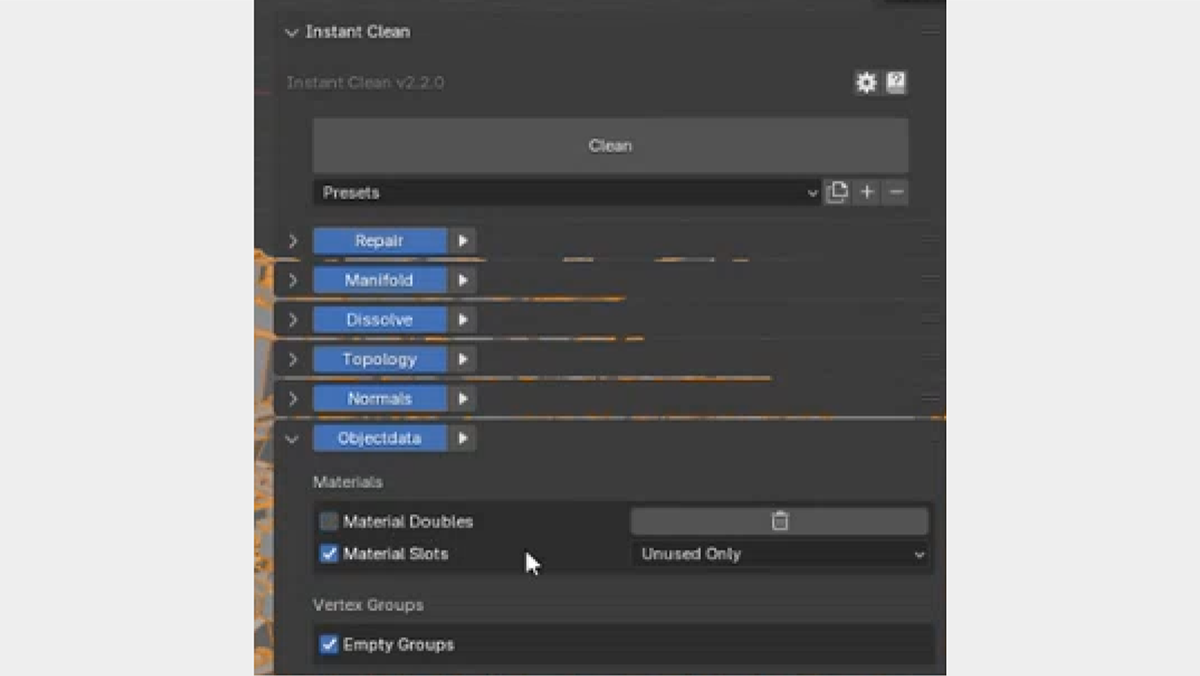Screen dimensions: 1200x676
Task: Add a new preset with plus icon
Action: point(867,192)
